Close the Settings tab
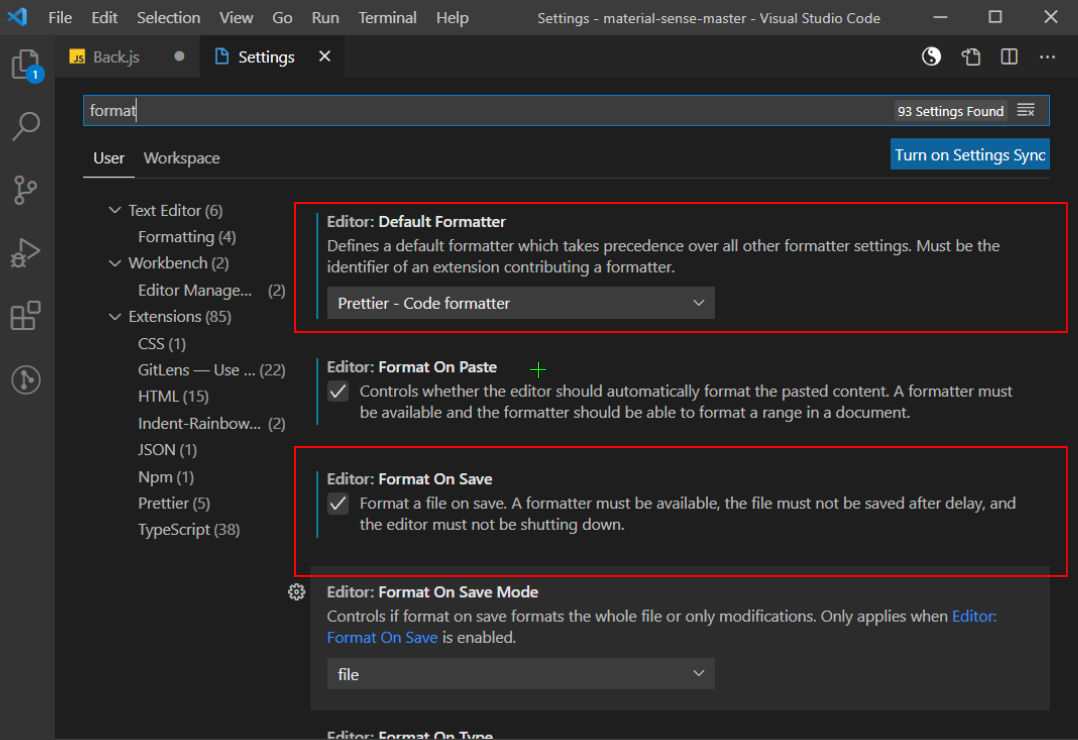 [x=324, y=56]
